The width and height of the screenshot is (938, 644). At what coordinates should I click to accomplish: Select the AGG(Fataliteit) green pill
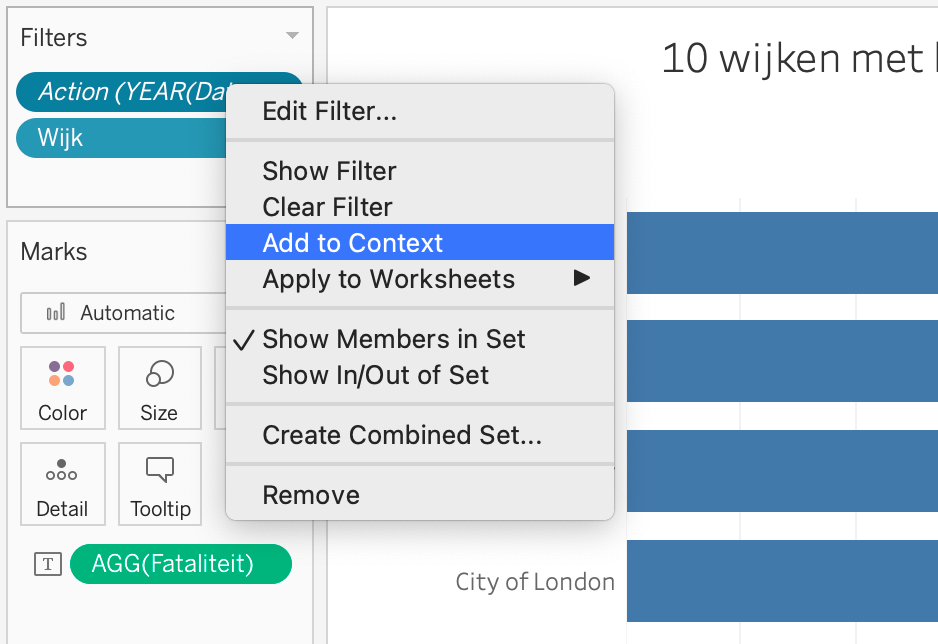click(180, 564)
